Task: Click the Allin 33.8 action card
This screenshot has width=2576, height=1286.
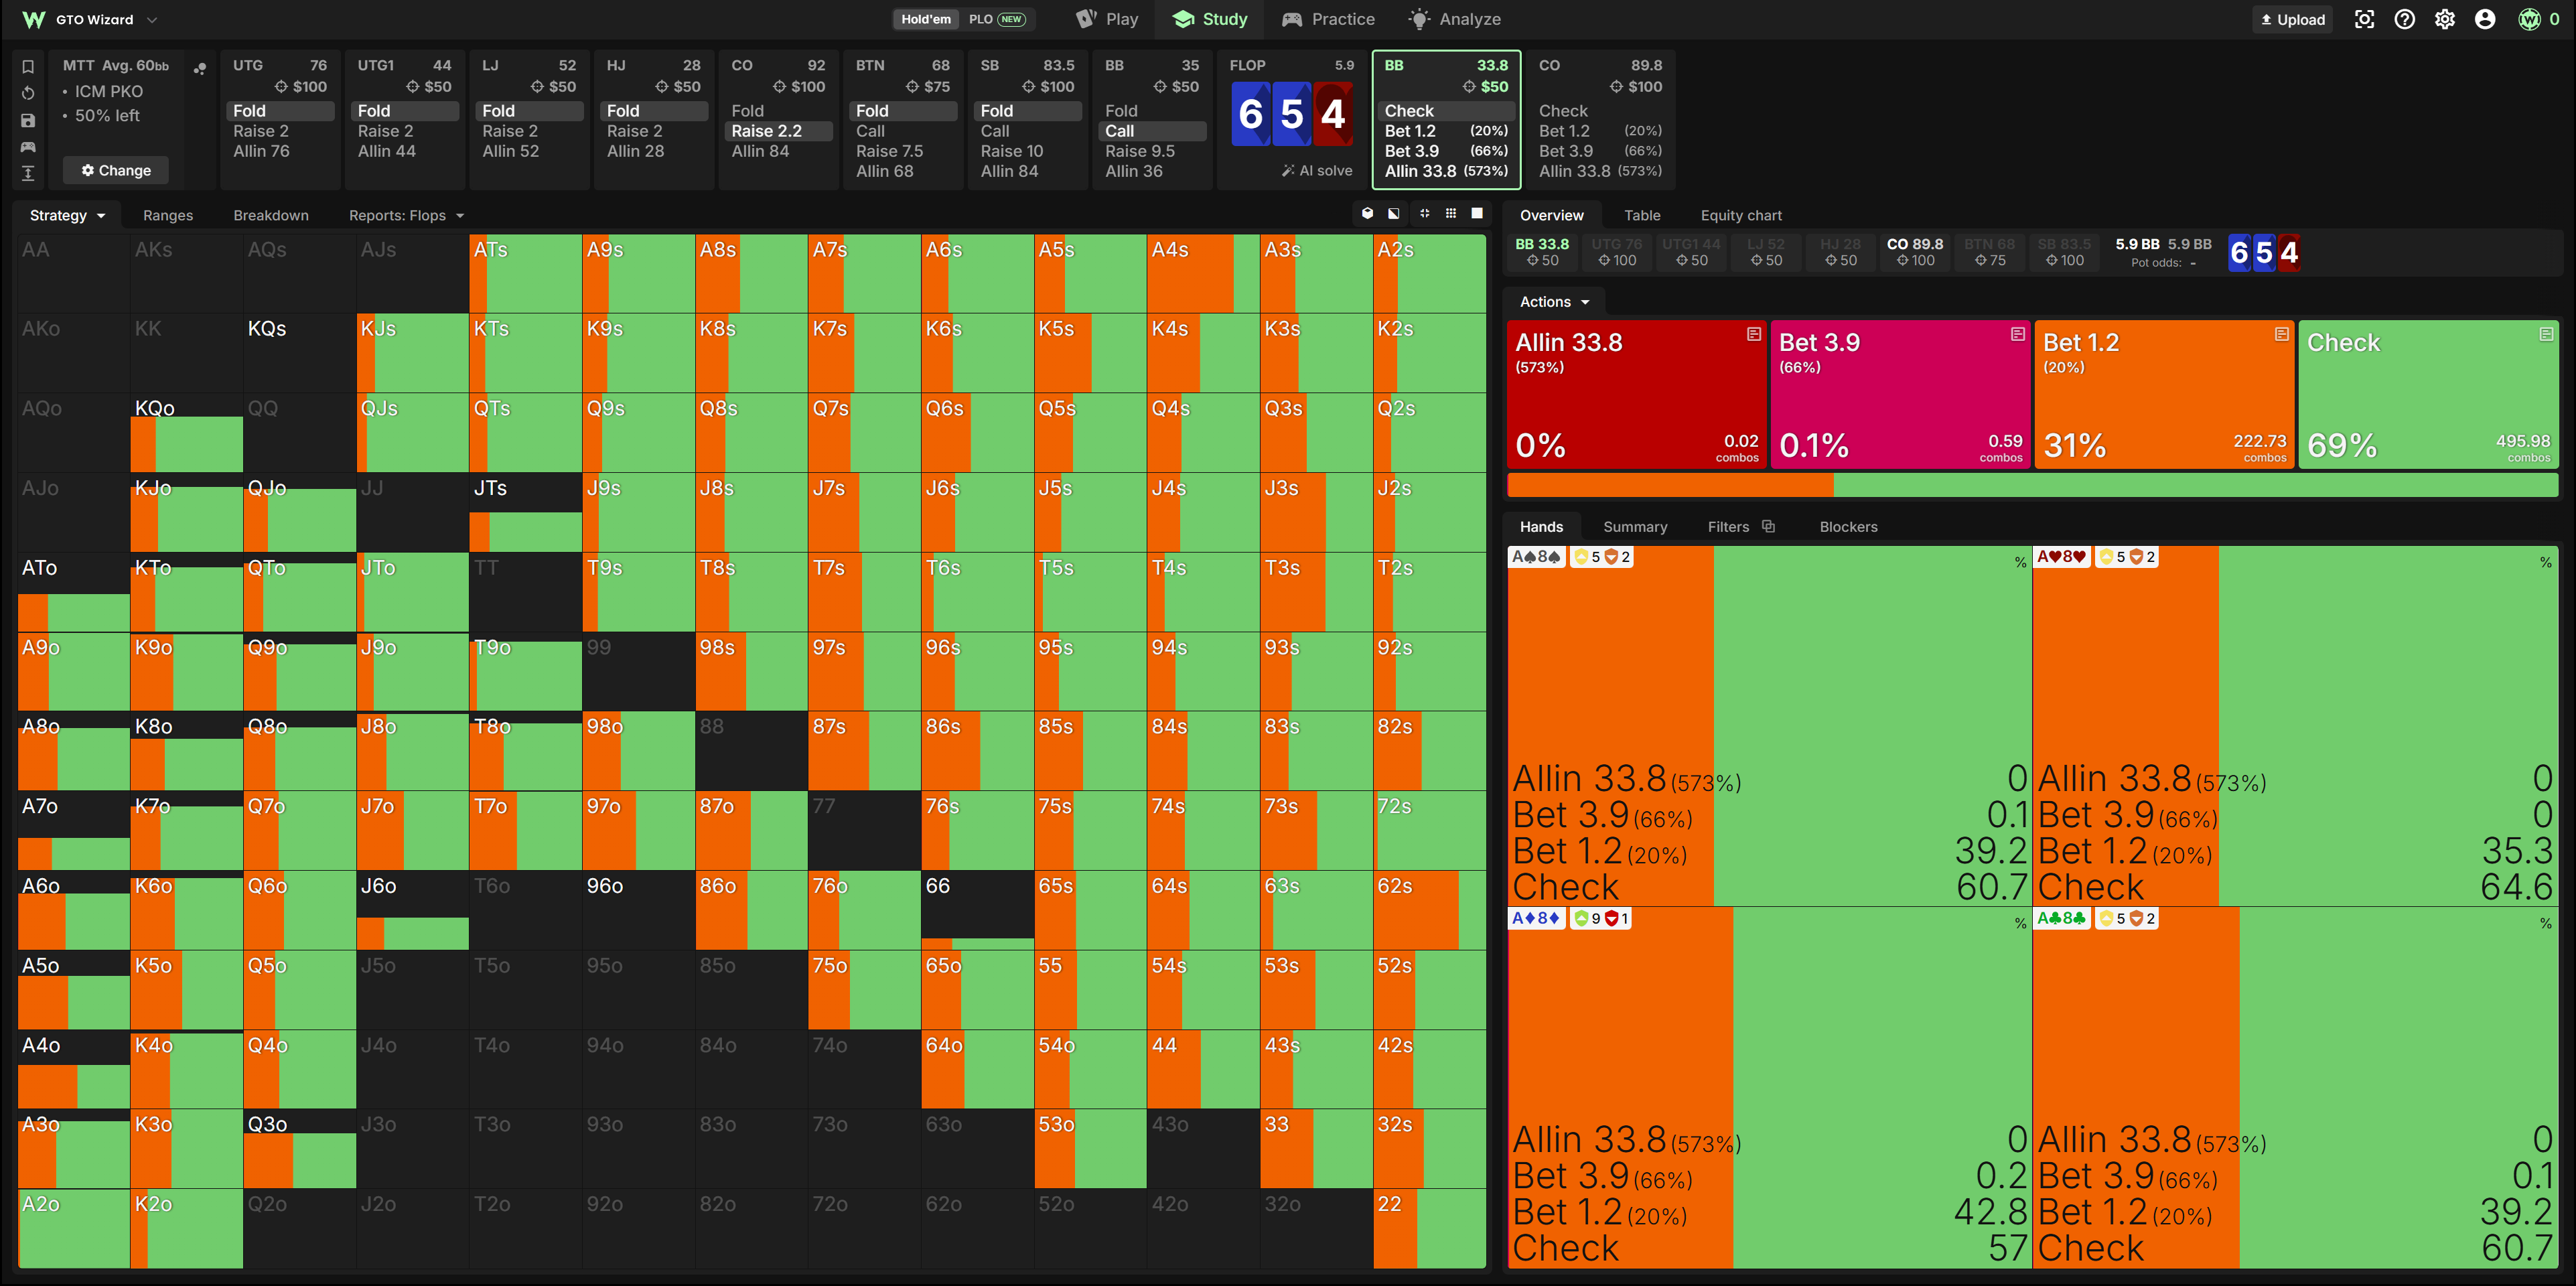Action: coord(1636,394)
